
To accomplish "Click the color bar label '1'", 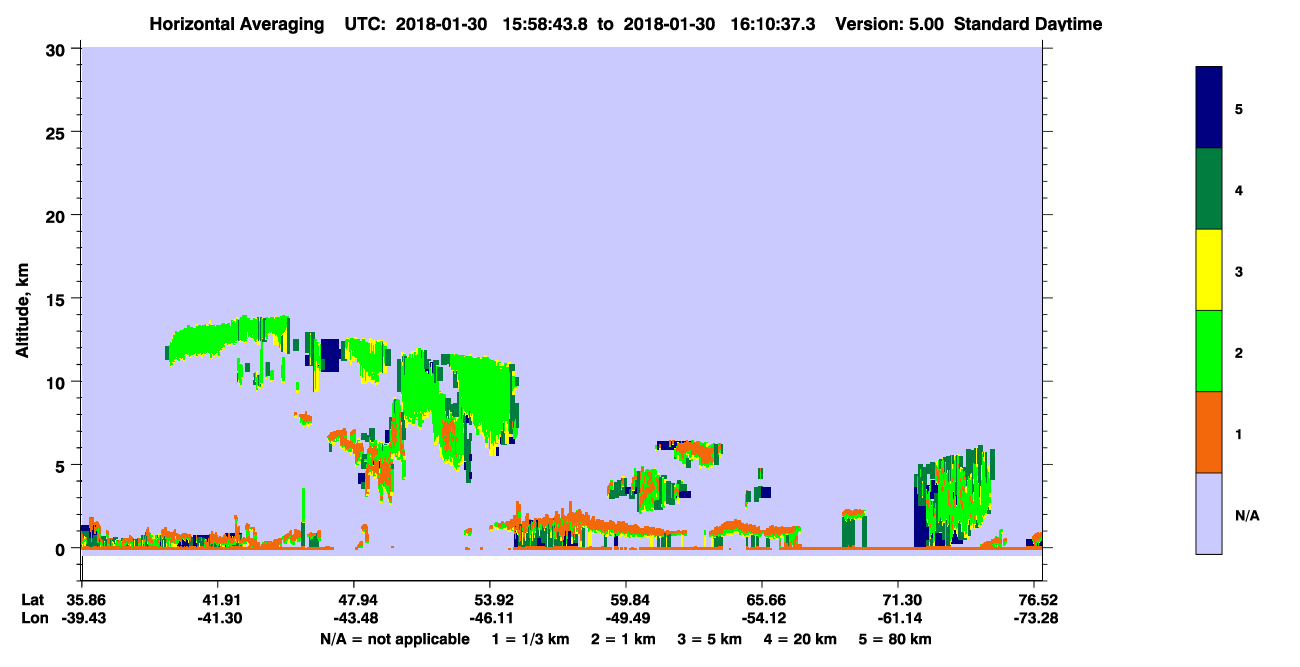I will tap(1239, 433).
